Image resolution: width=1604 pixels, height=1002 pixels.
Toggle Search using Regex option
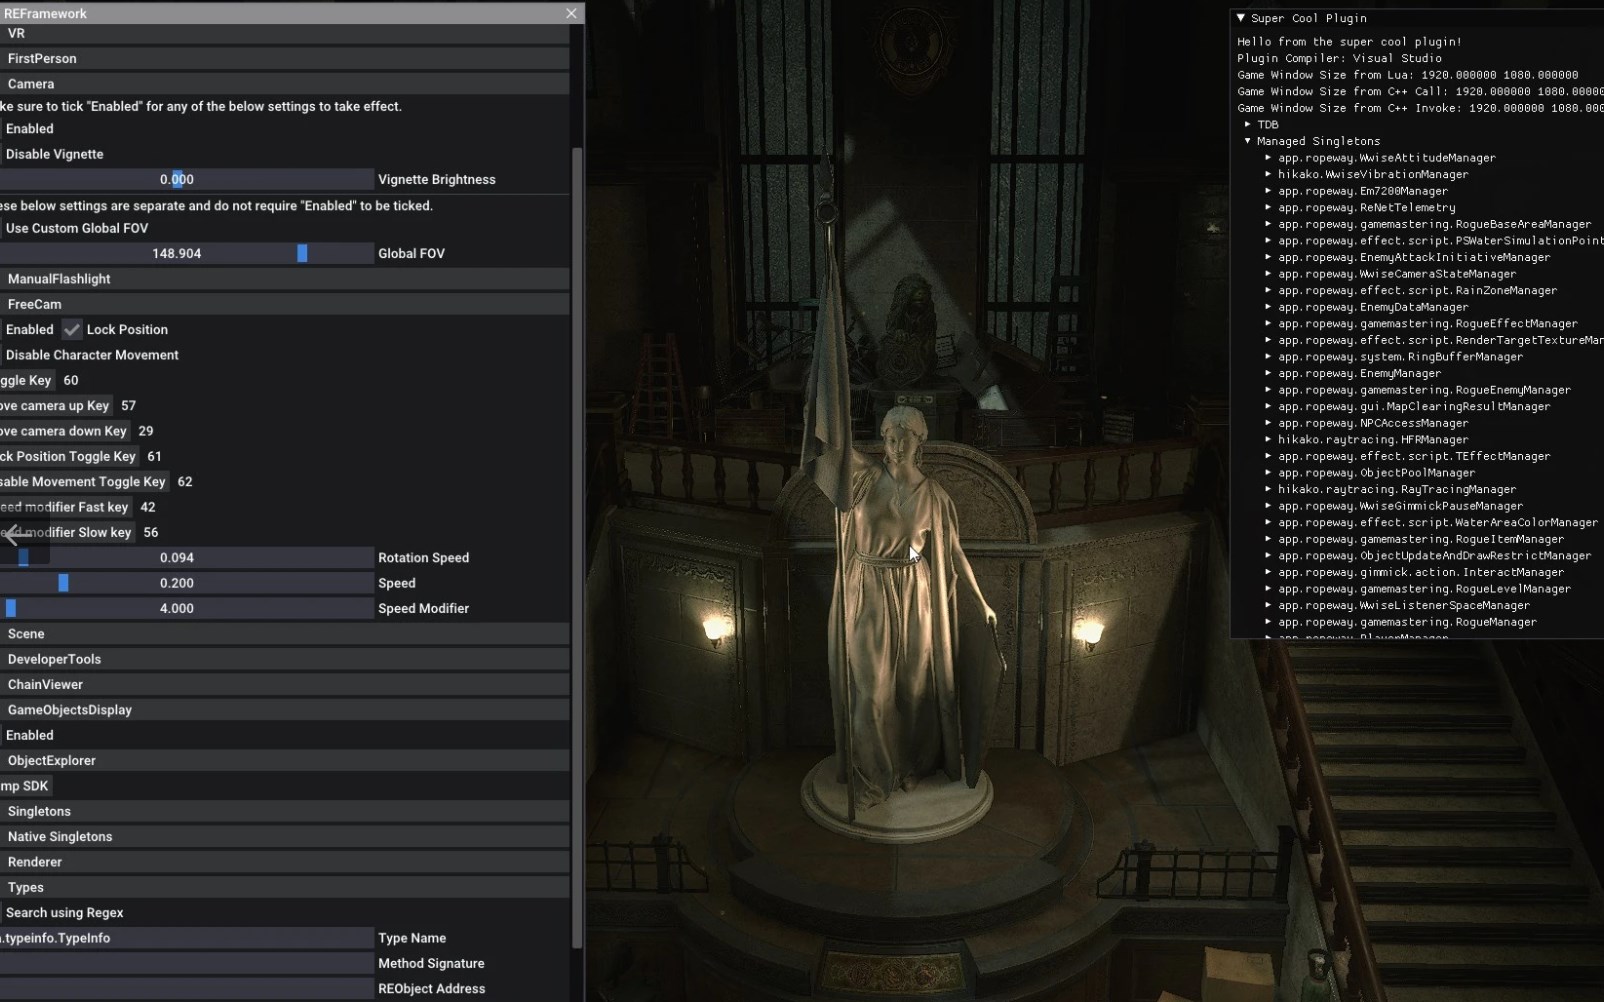[x=64, y=913]
